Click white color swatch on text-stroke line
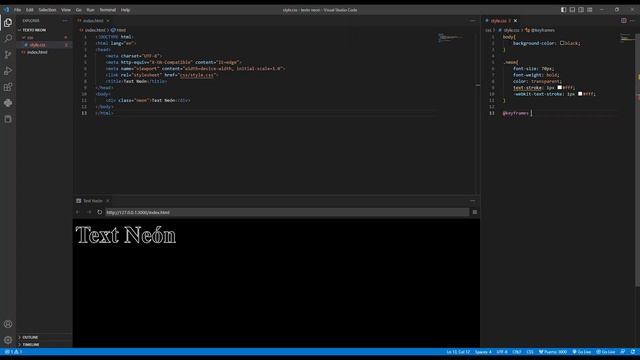This screenshot has height=360, width=640. point(560,87)
